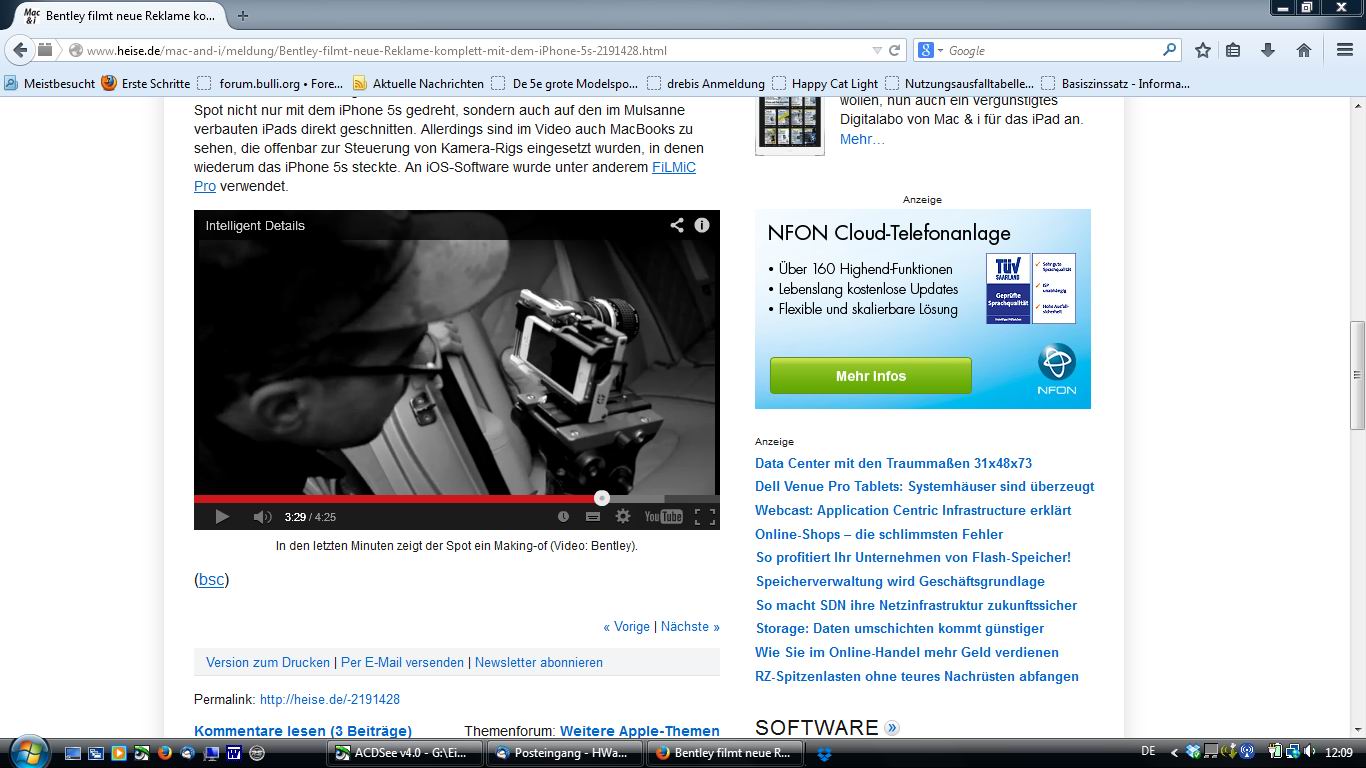The width and height of the screenshot is (1366, 768).
Task: Click the YouTube logo in player
Action: tap(663, 517)
